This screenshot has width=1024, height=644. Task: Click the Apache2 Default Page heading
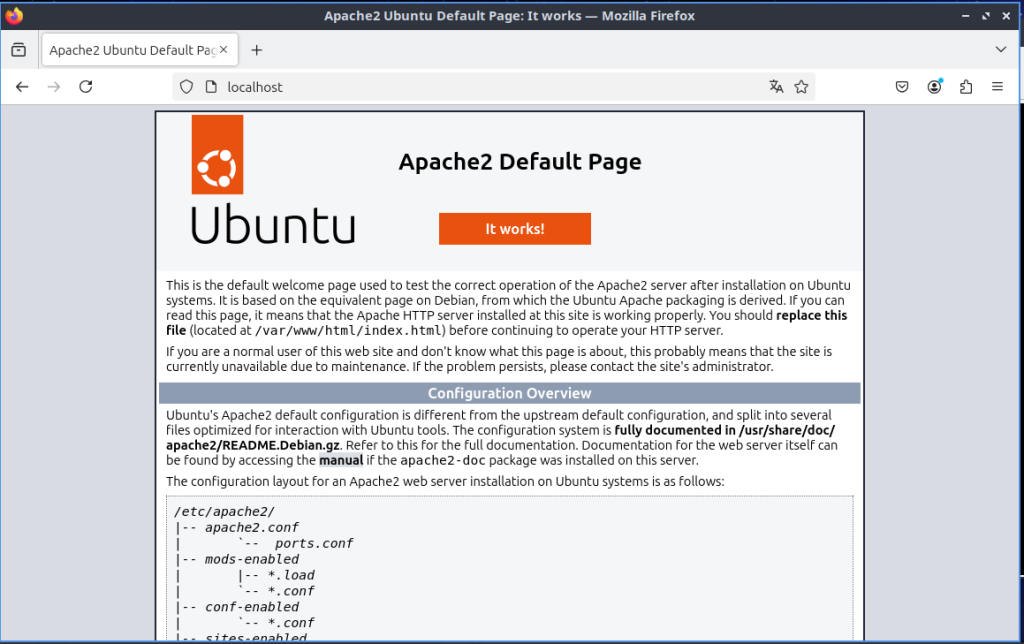pos(520,161)
